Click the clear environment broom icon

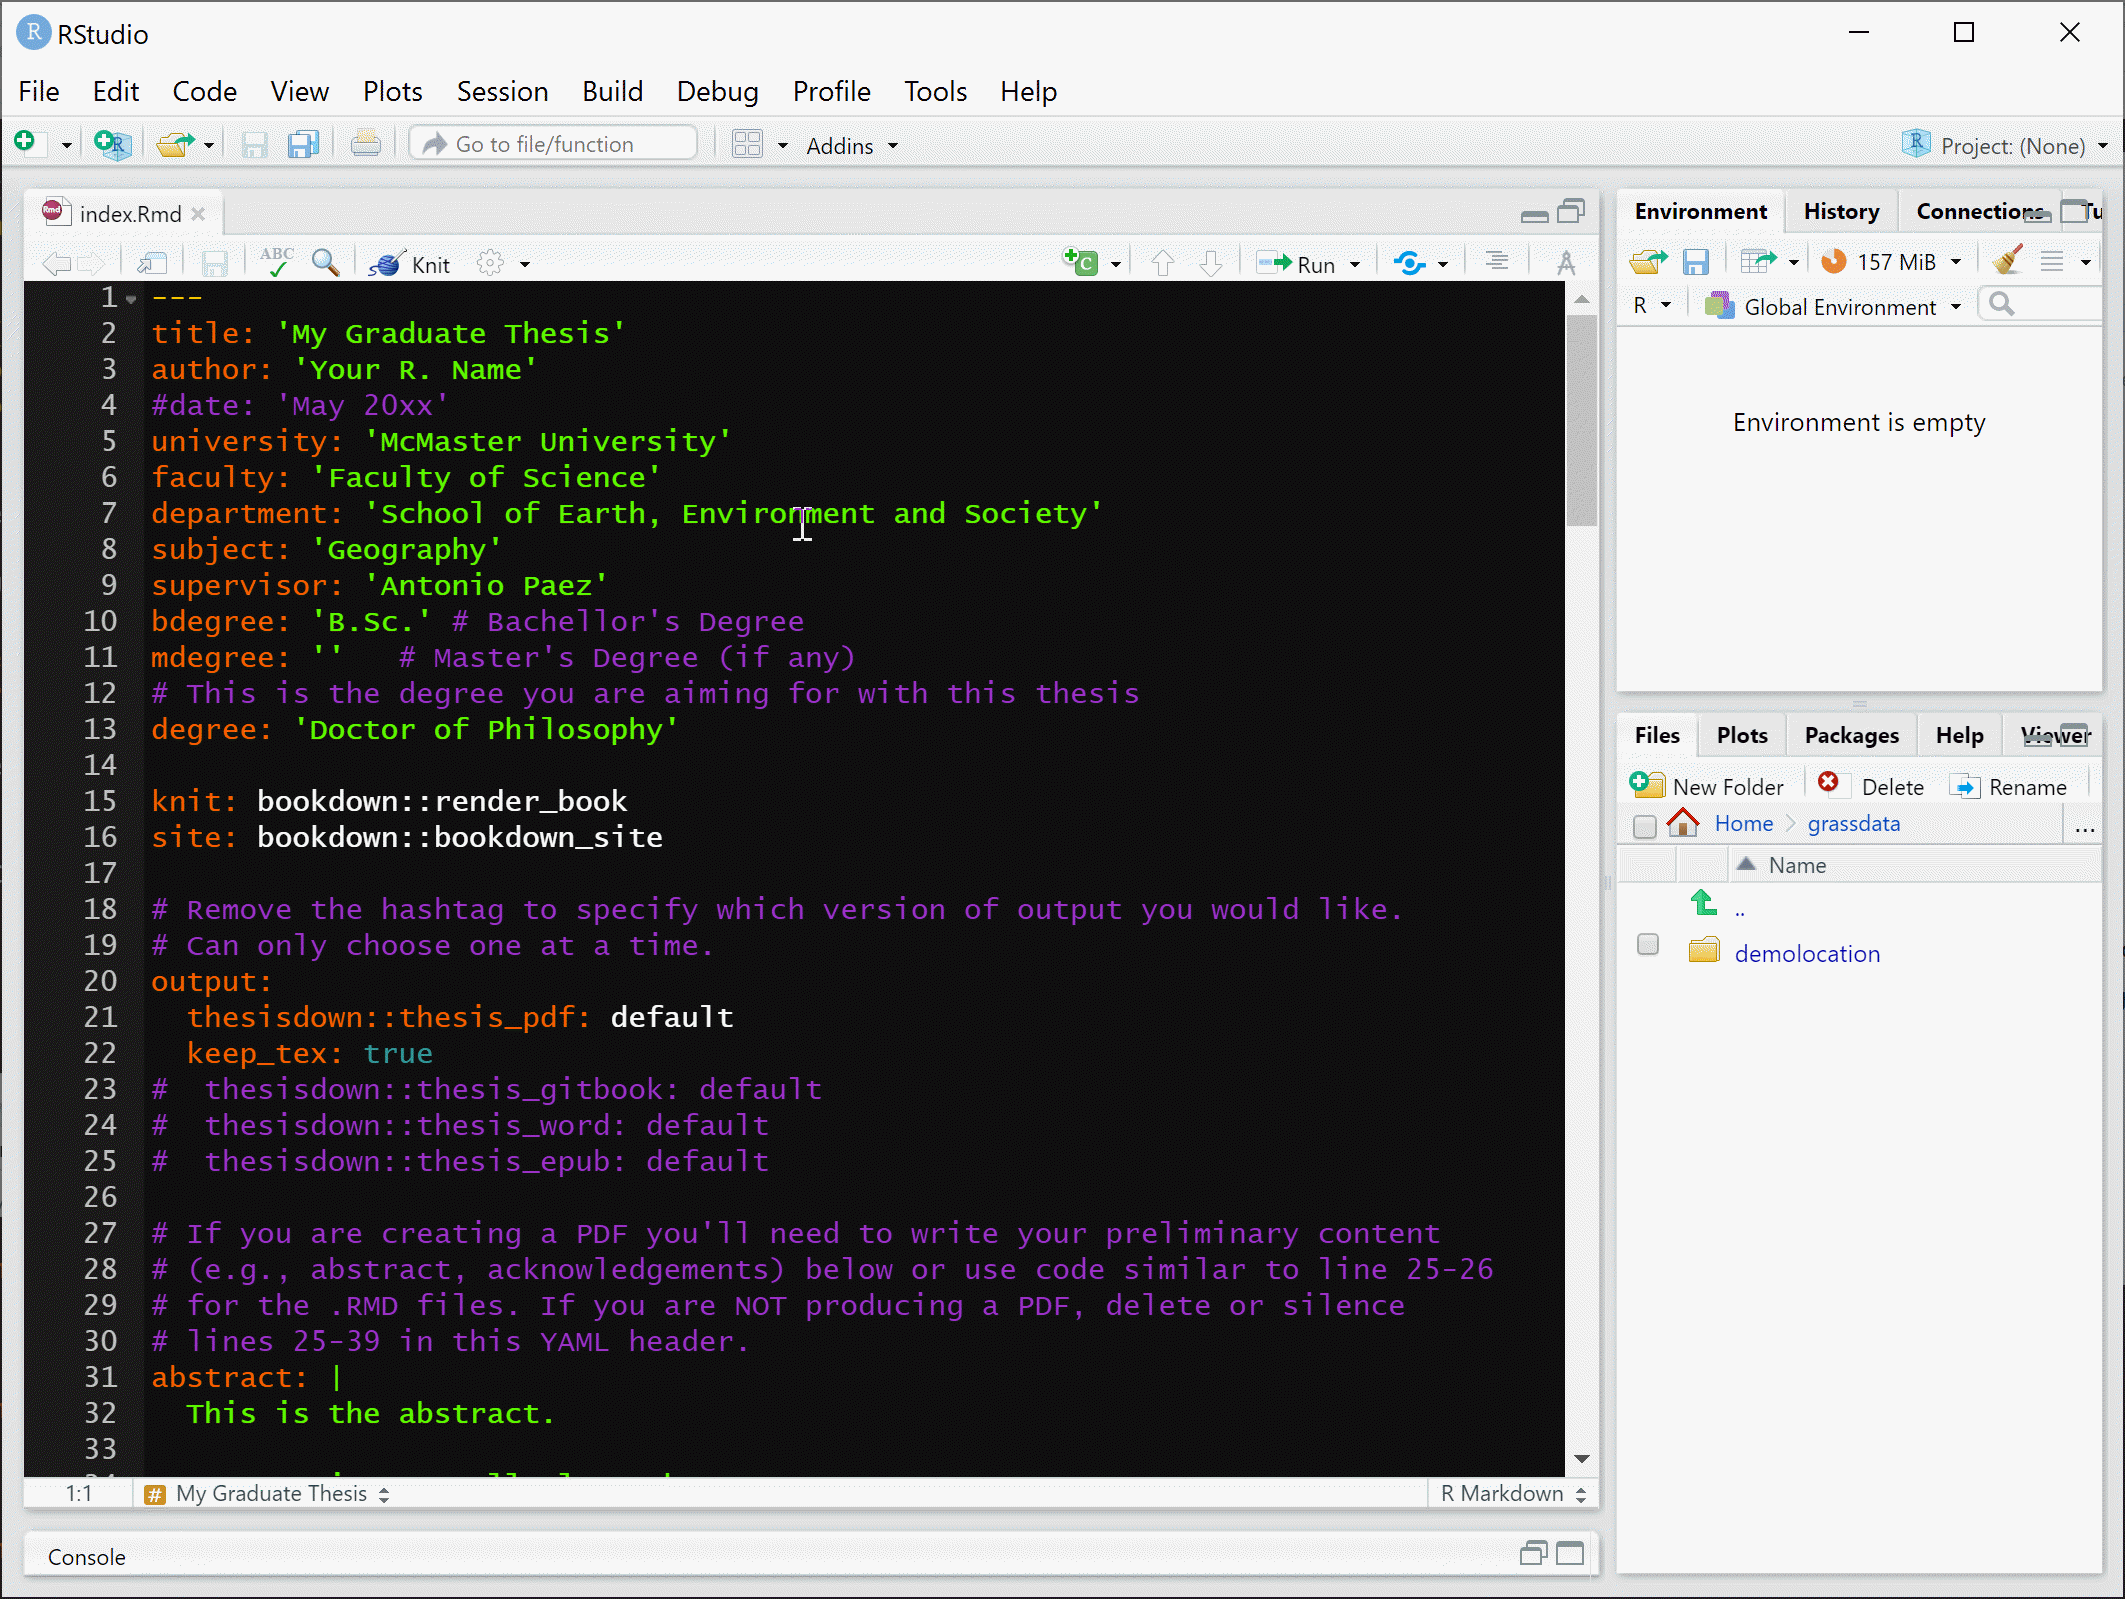(2006, 261)
